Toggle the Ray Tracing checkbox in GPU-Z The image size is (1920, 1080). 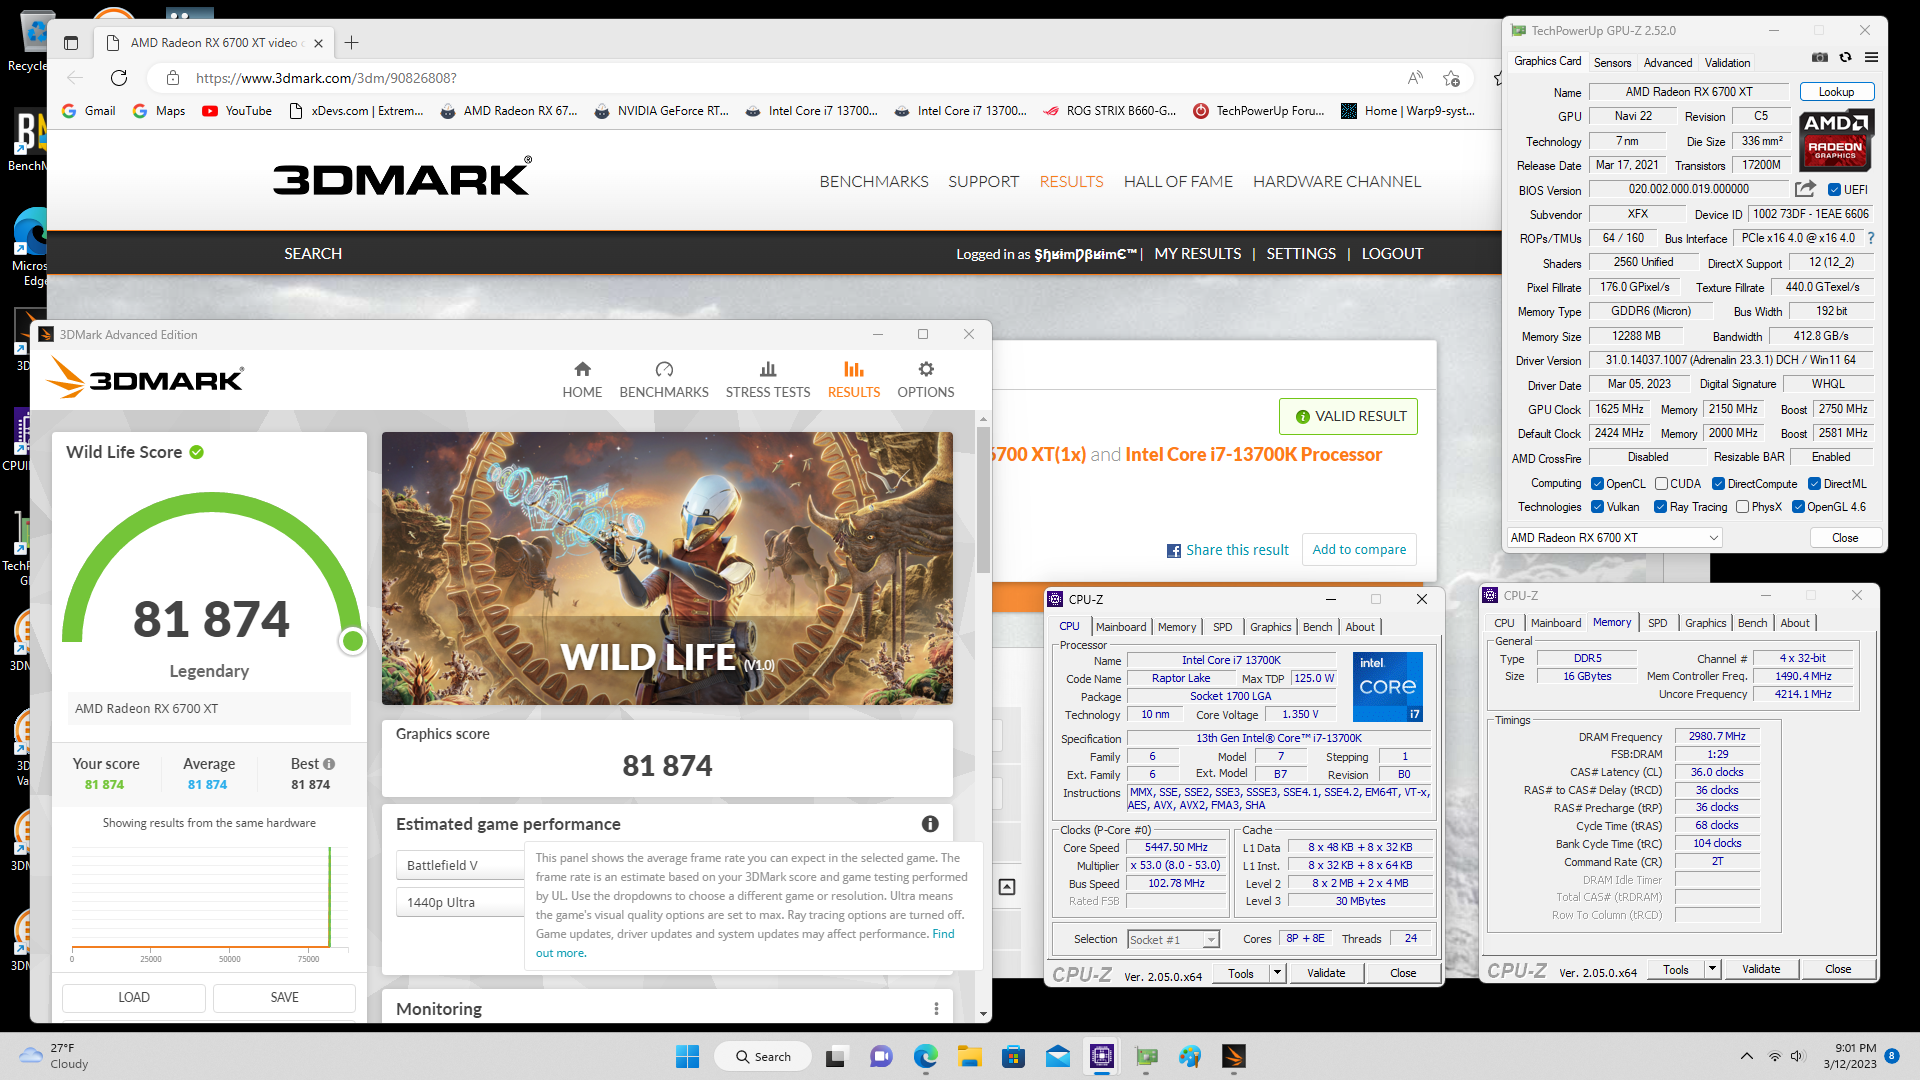click(x=1660, y=507)
